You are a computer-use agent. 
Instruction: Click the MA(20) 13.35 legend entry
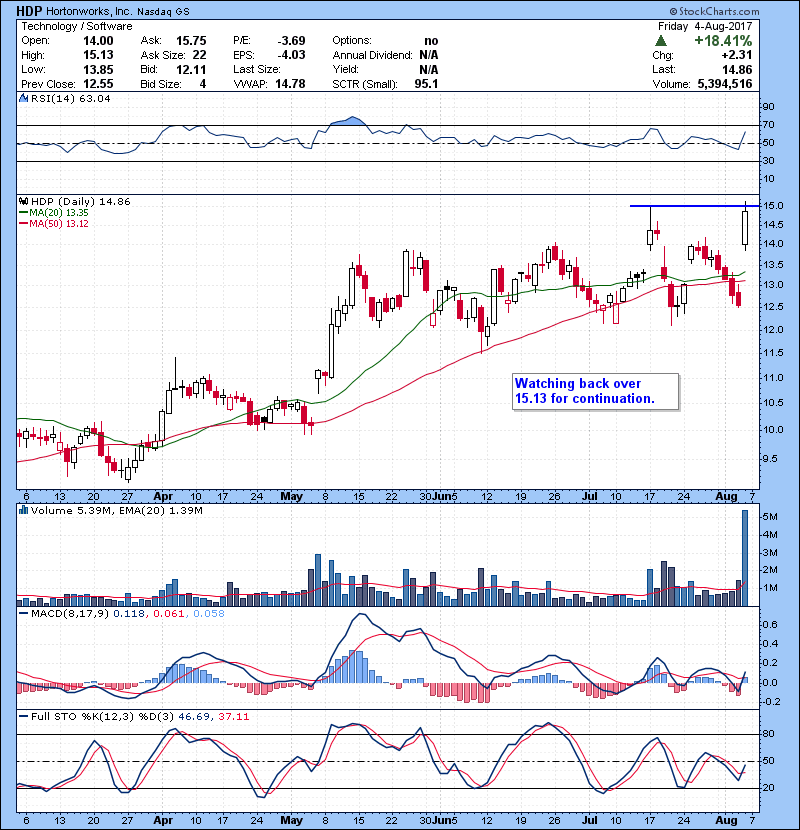54,212
